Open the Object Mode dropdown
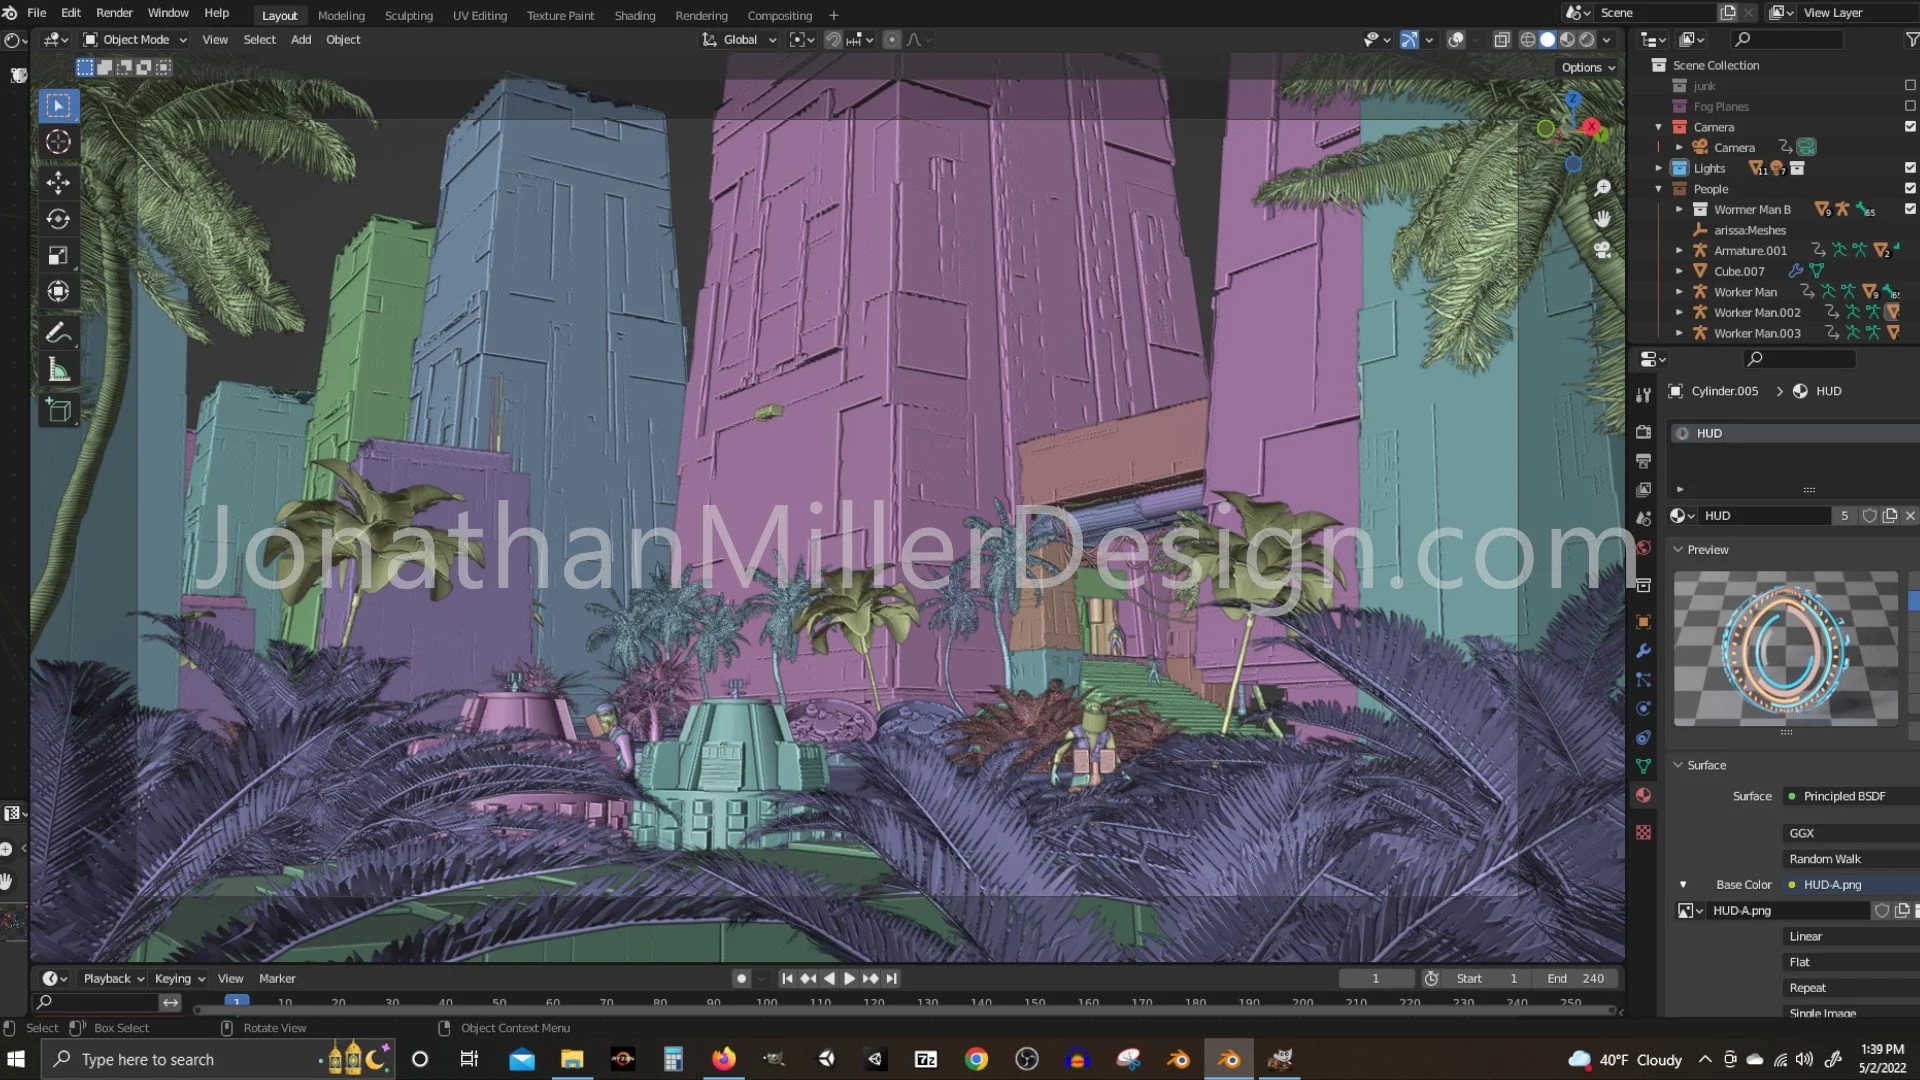The width and height of the screenshot is (1920, 1080). (135, 40)
